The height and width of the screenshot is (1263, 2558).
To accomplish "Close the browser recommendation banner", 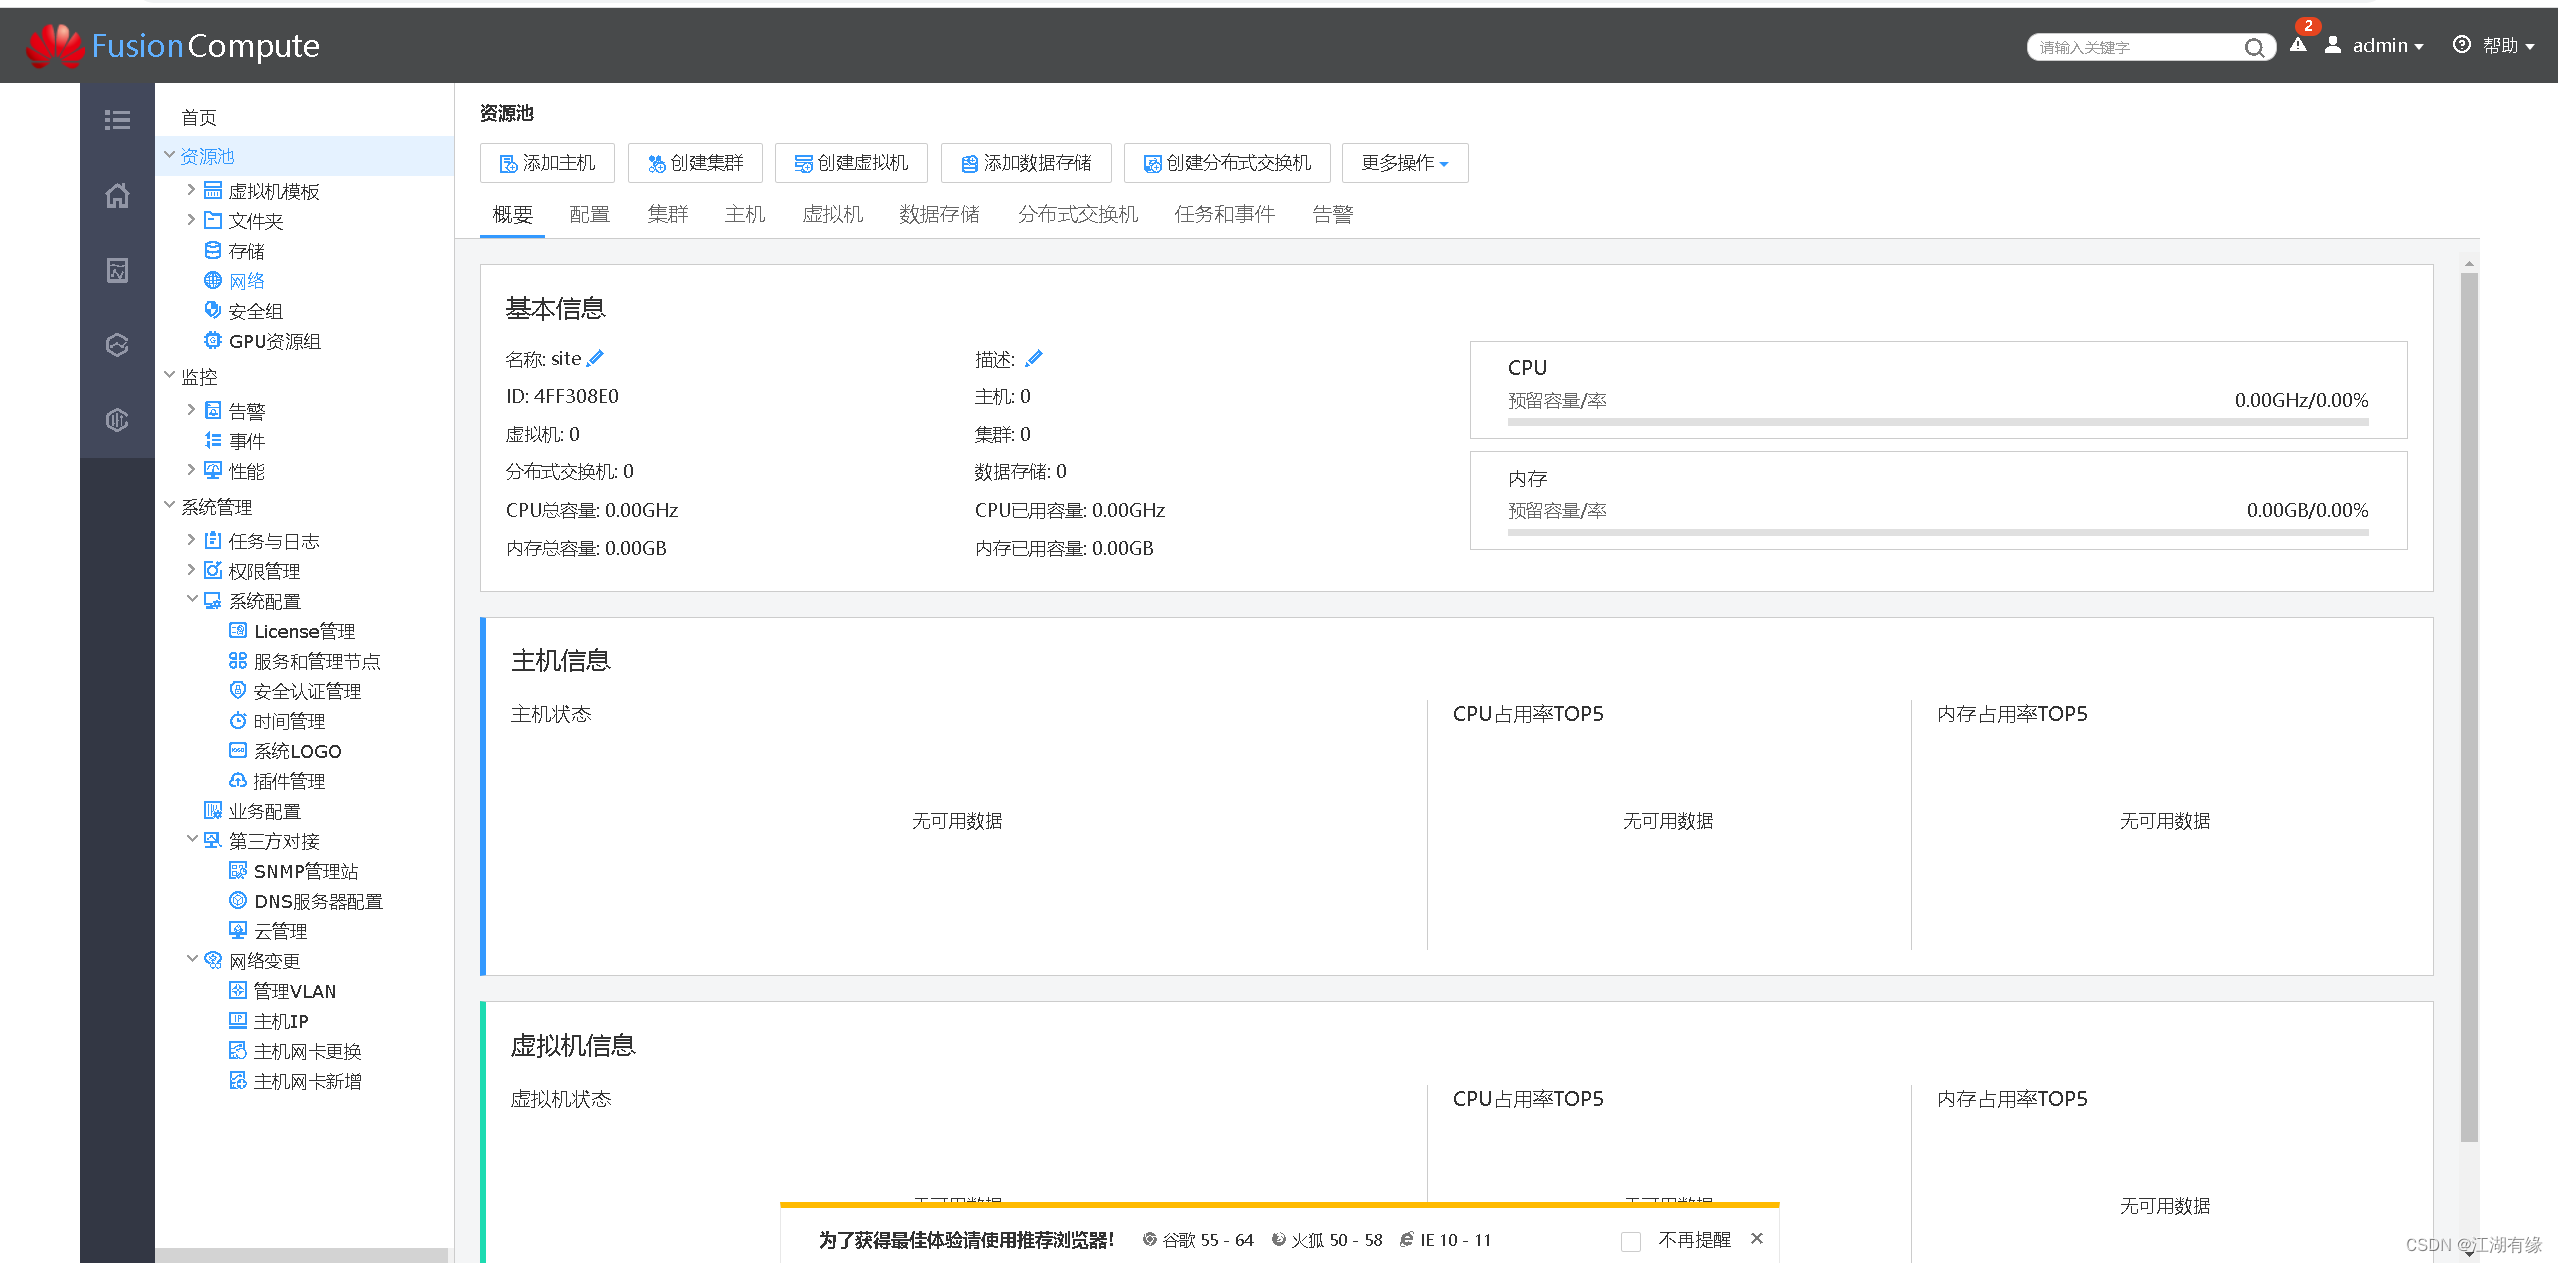I will pyautogui.click(x=1757, y=1238).
